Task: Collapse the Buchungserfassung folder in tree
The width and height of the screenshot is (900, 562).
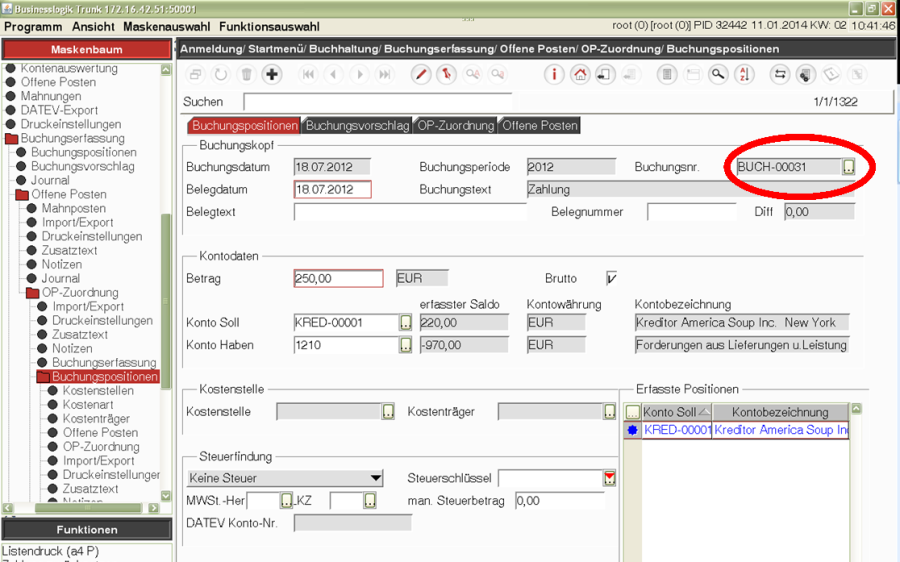Action: [12, 139]
